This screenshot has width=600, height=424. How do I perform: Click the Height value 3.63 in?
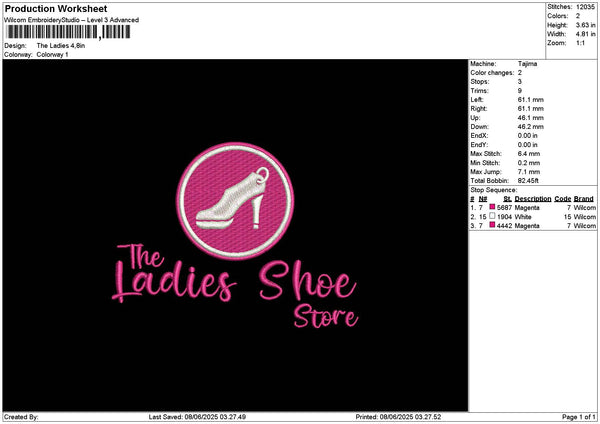(585, 25)
